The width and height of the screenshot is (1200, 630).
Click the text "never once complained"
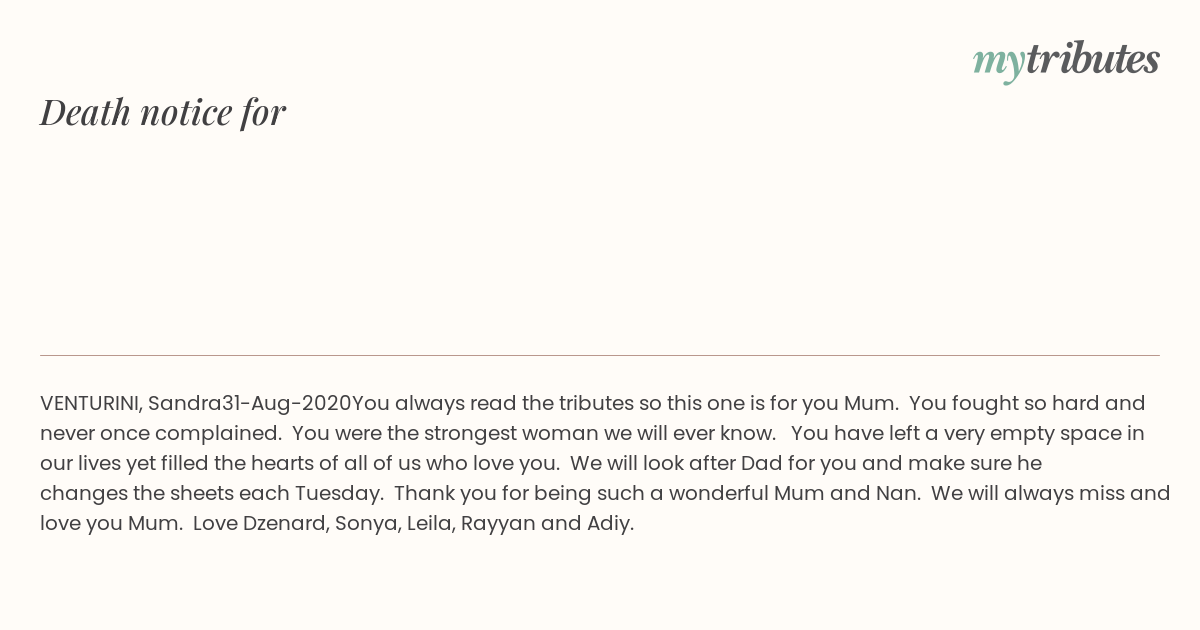(158, 434)
